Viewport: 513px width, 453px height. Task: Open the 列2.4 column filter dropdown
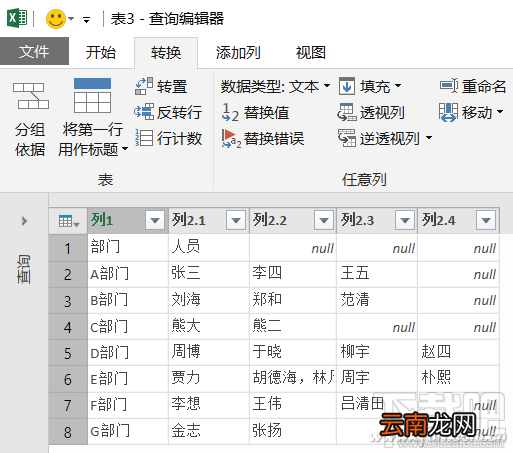coord(486,220)
